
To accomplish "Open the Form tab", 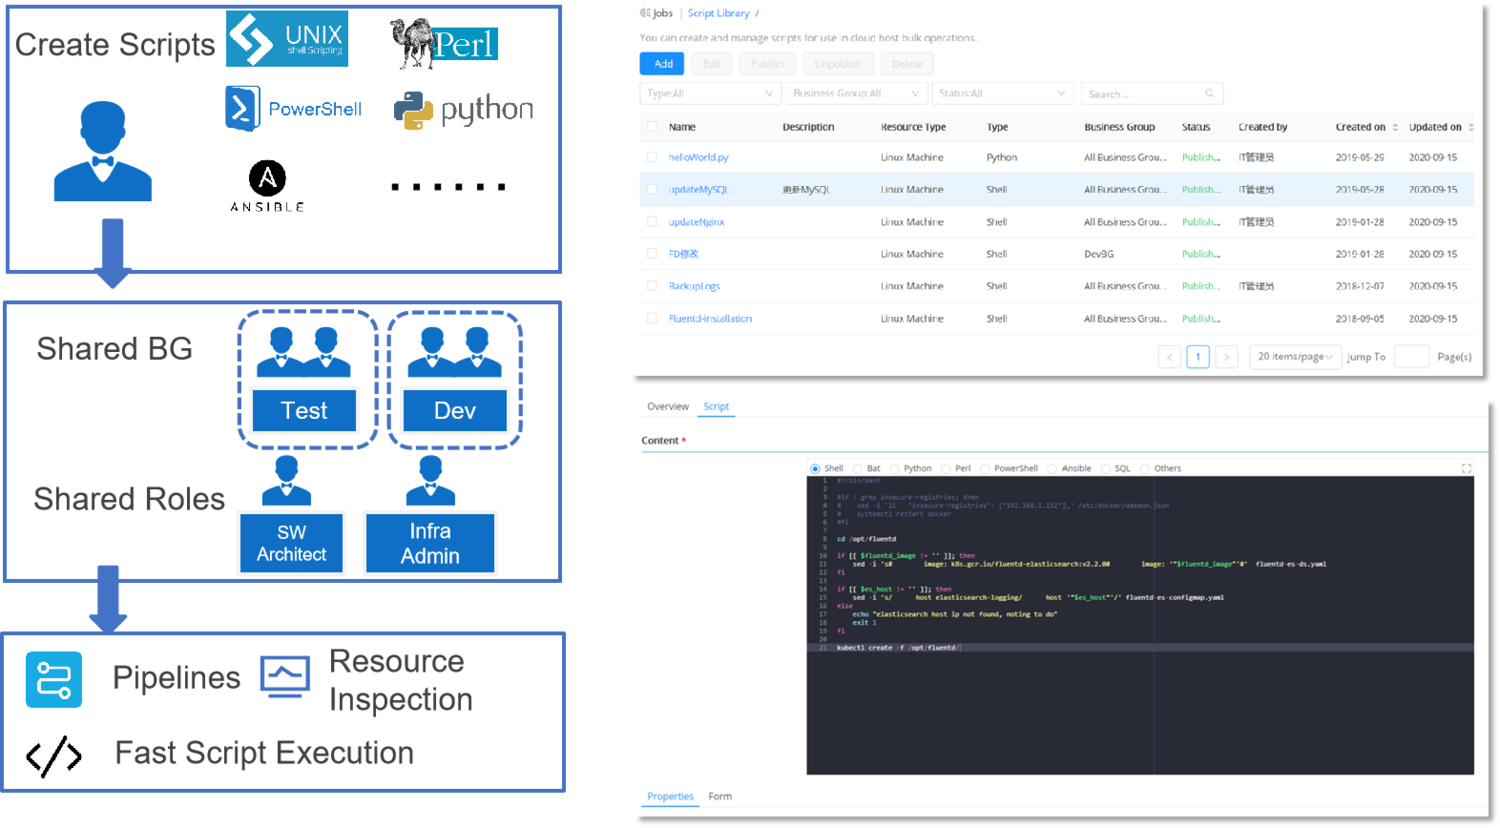I will point(720,796).
